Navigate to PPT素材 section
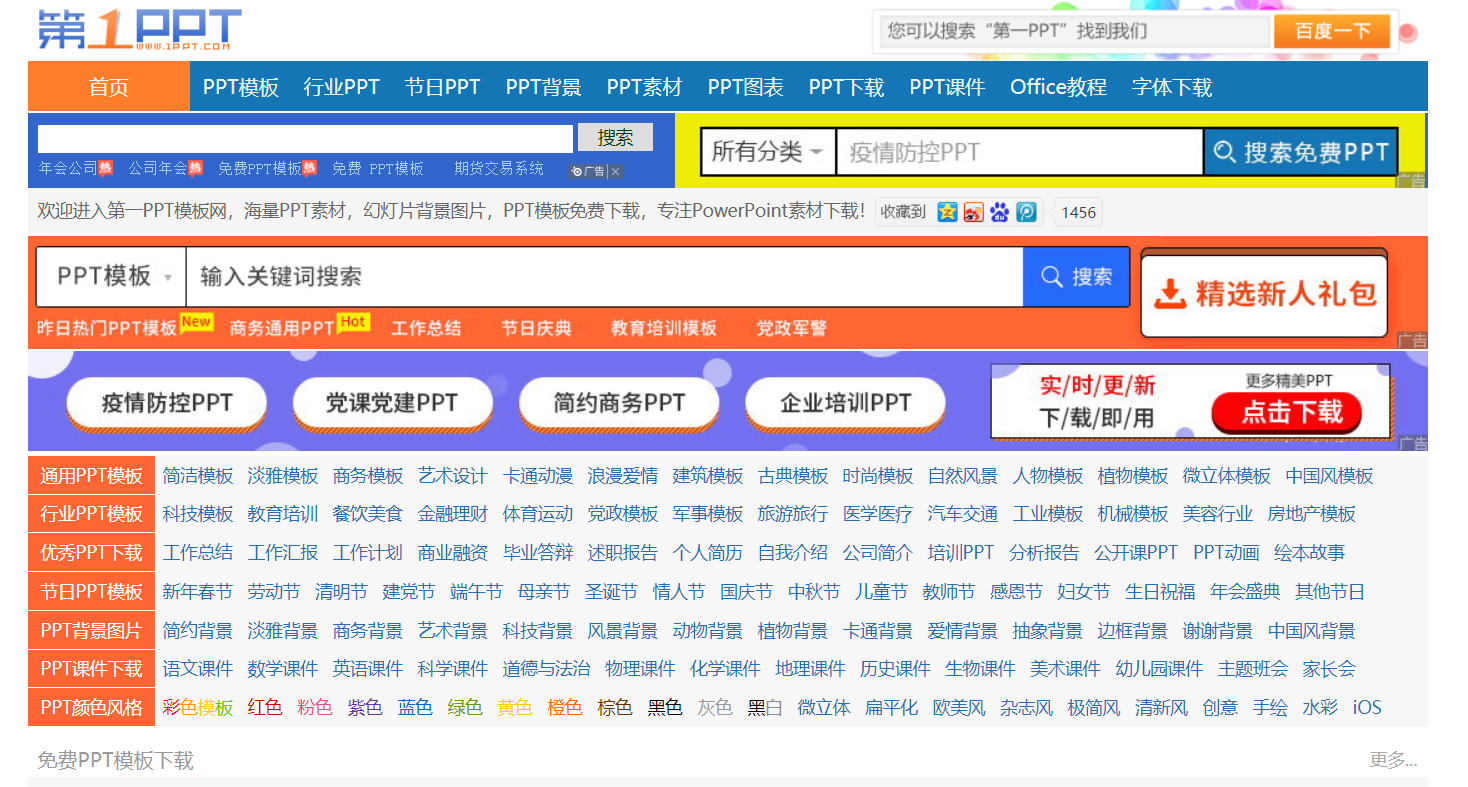This screenshot has width=1468, height=787. click(x=645, y=87)
